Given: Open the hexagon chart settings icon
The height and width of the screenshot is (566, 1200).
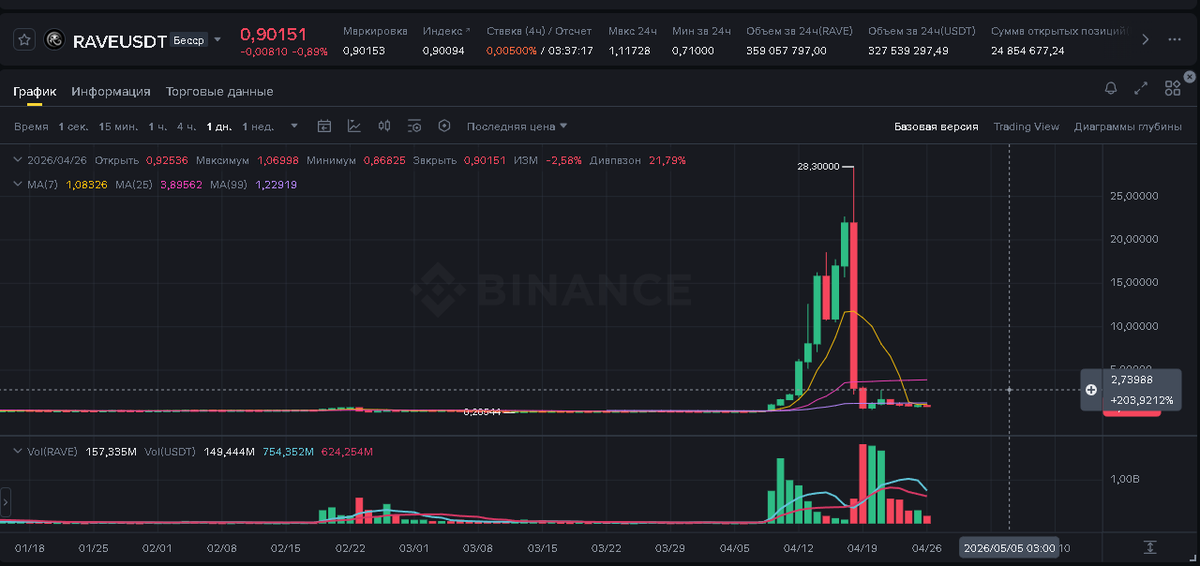Looking at the screenshot, I should tap(445, 126).
